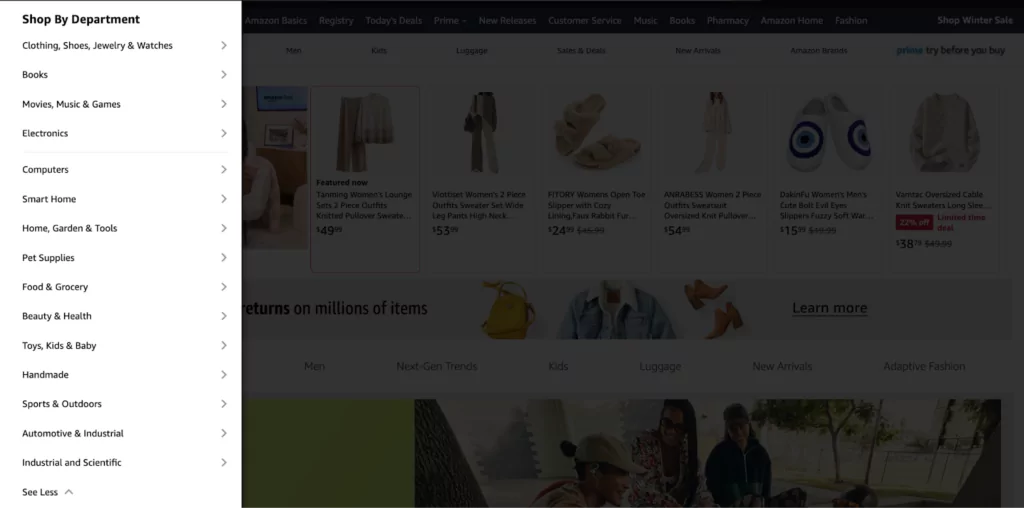Go to Registry in top nav
The height and width of the screenshot is (508, 1024).
click(x=336, y=20)
